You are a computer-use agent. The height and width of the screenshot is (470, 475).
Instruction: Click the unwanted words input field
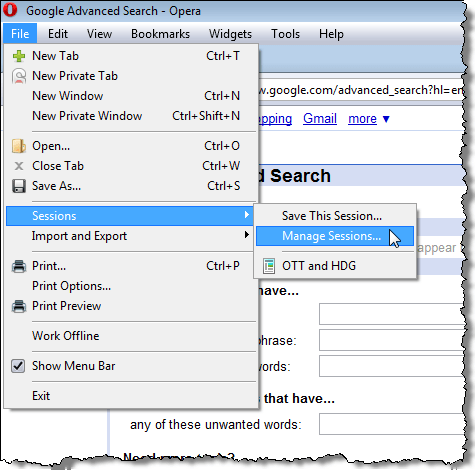click(x=392, y=424)
